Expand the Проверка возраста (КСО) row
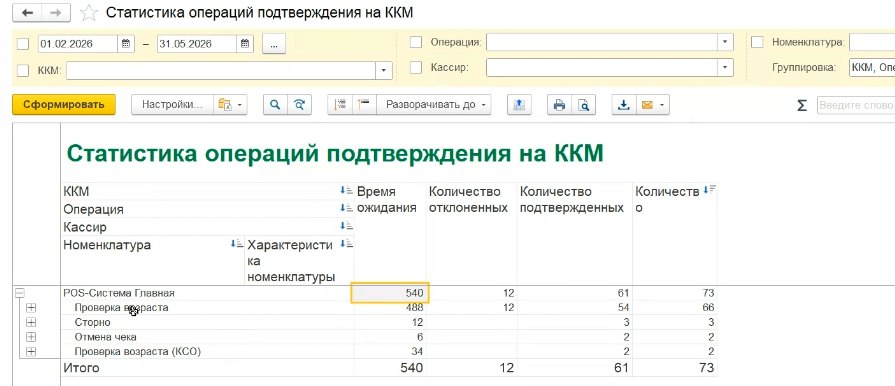The image size is (895, 386). tap(31, 351)
